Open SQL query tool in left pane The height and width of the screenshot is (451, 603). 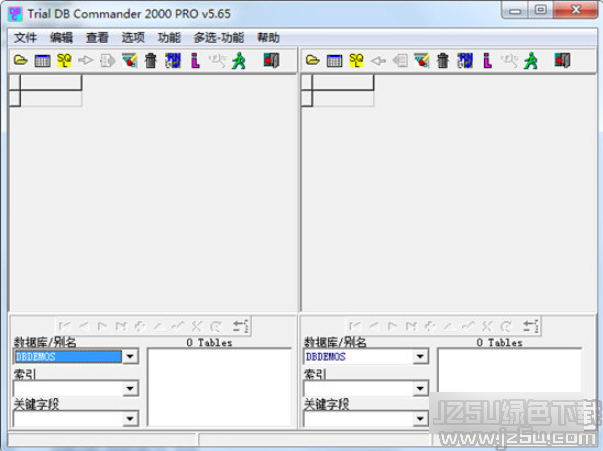(64, 61)
